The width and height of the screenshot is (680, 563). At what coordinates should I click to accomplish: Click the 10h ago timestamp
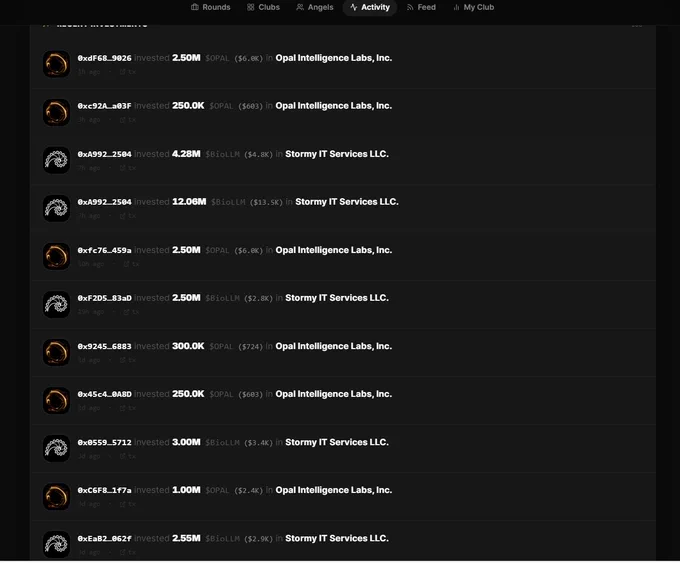coord(91,264)
